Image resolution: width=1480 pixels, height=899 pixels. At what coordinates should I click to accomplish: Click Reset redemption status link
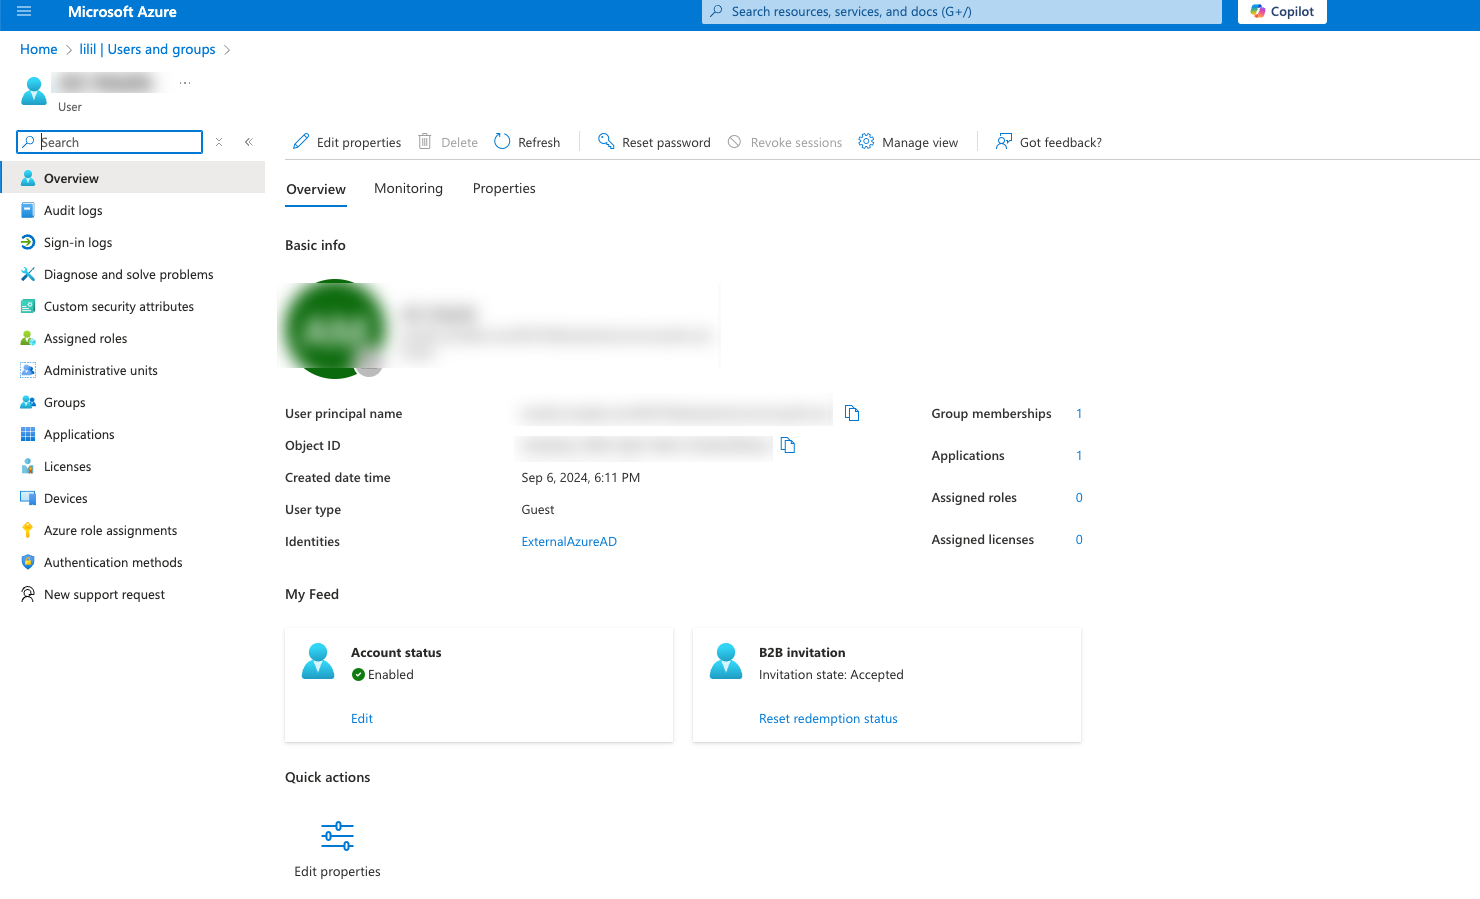click(828, 719)
